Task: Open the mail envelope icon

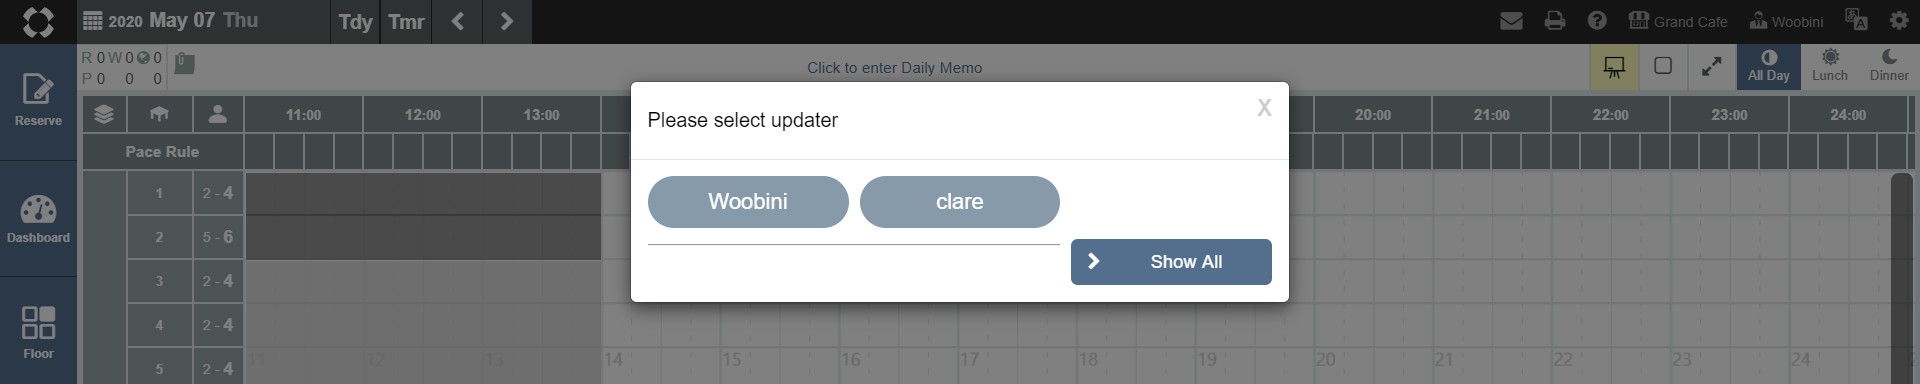Action: (1511, 21)
